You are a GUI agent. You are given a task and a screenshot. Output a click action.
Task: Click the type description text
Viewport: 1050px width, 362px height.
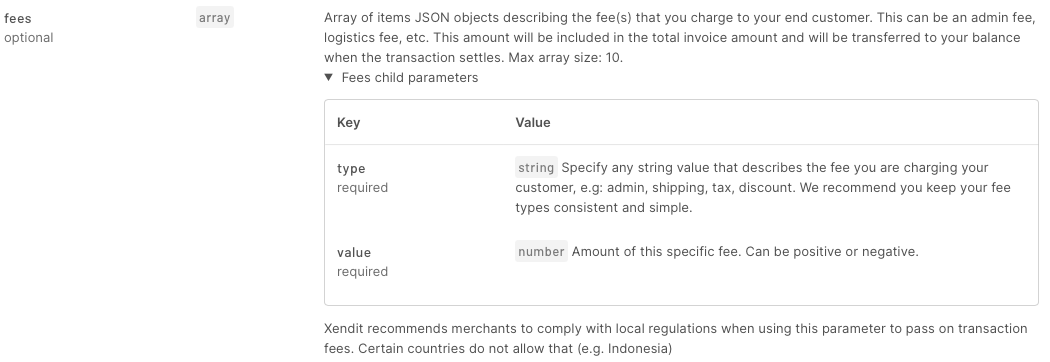coord(763,187)
